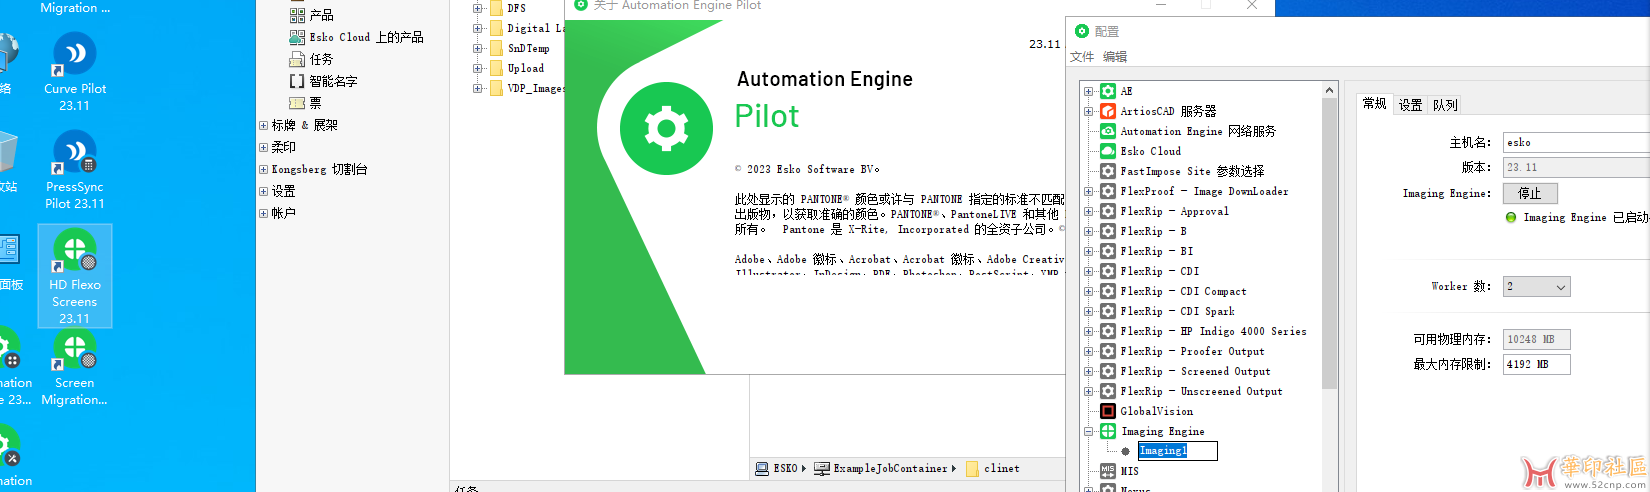Click the 主机名 input field
The image size is (1650, 492).
(1576, 142)
